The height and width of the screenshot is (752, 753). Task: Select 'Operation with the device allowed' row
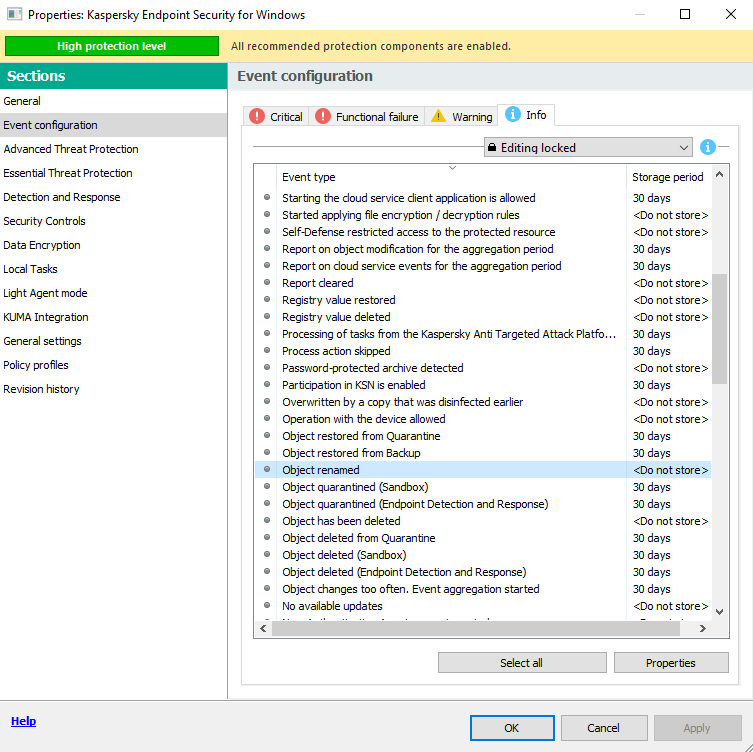pyautogui.click(x=483, y=419)
